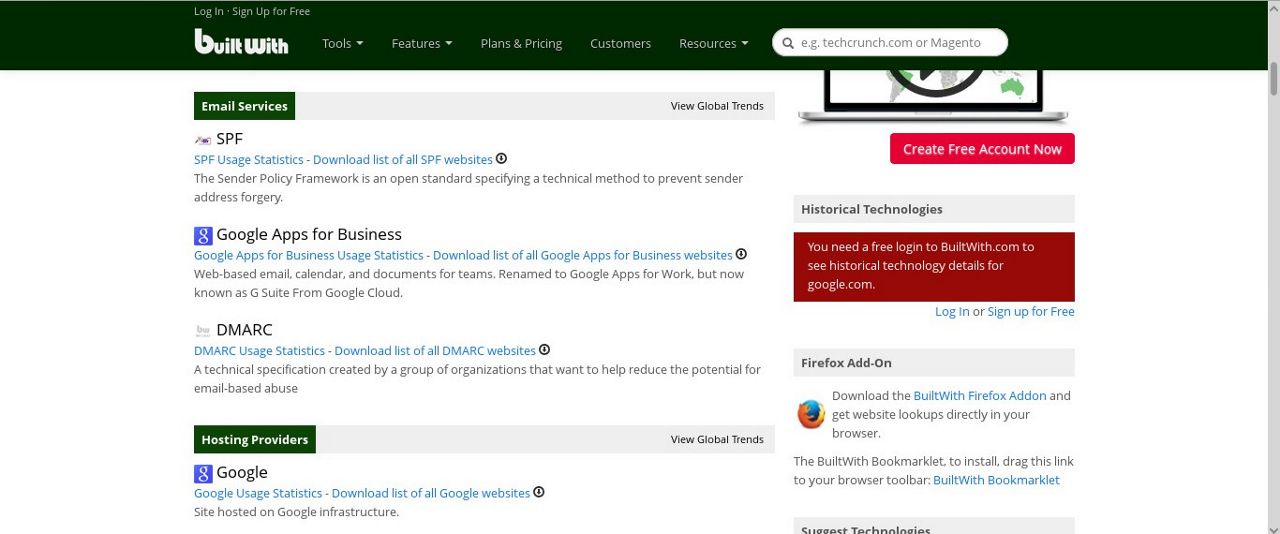
Task: Click the Google Apps for Business heading
Action: coord(309,234)
